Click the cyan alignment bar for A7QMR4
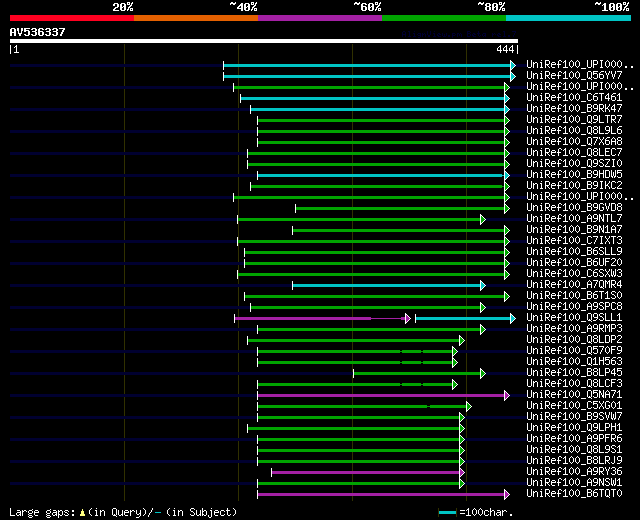This screenshot has height=520, width=640. click(389, 285)
